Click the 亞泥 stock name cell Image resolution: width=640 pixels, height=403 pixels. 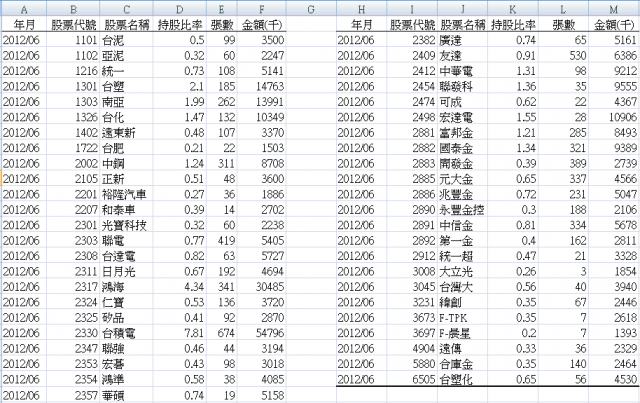[127, 56]
